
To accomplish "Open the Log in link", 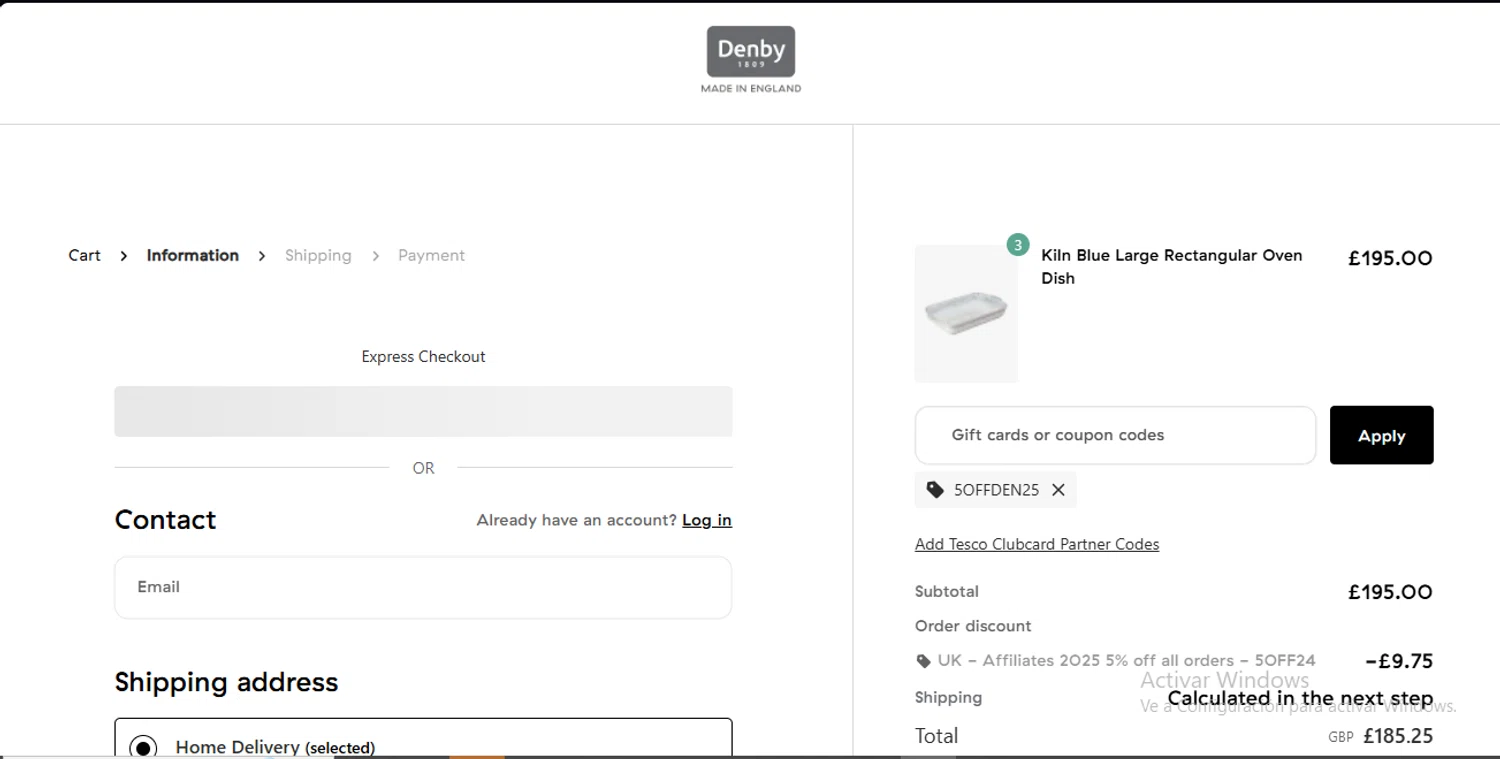I will click(707, 520).
